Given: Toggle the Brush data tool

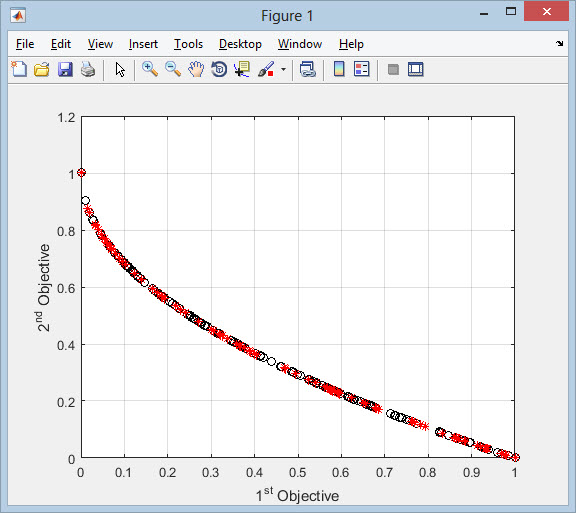Looking at the screenshot, I should [x=266, y=69].
